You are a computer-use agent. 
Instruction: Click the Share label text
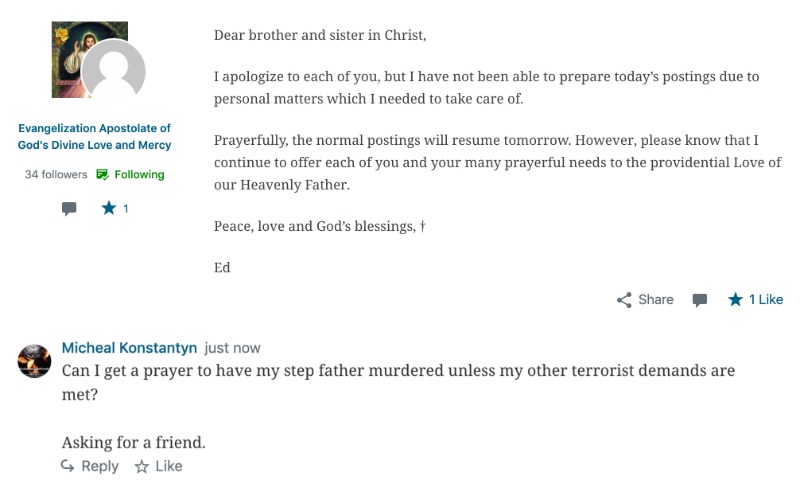tap(656, 299)
